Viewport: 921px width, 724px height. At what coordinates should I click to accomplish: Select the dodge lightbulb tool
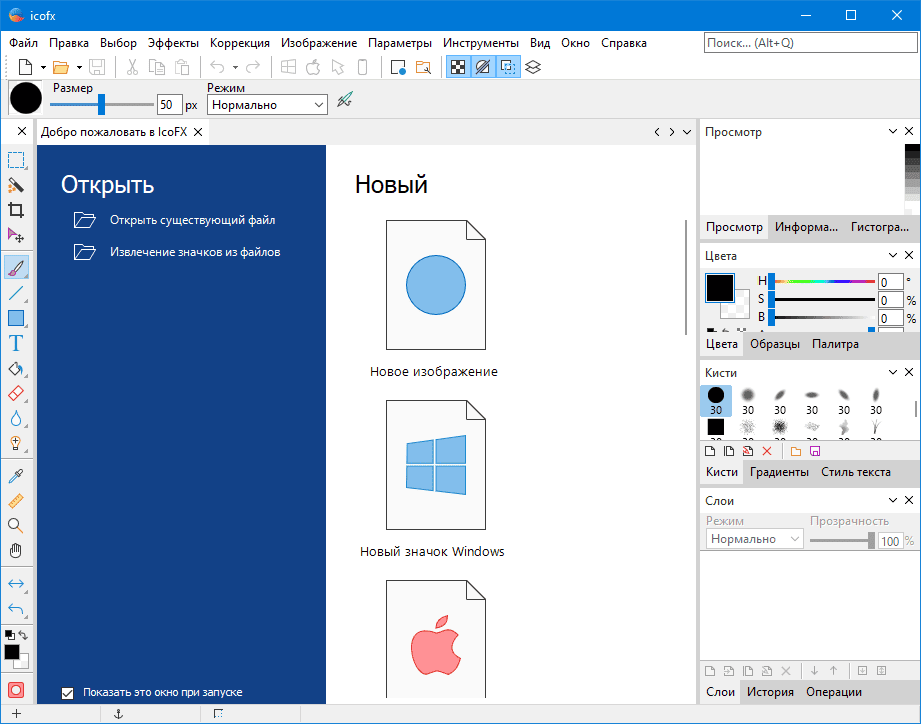click(16, 443)
